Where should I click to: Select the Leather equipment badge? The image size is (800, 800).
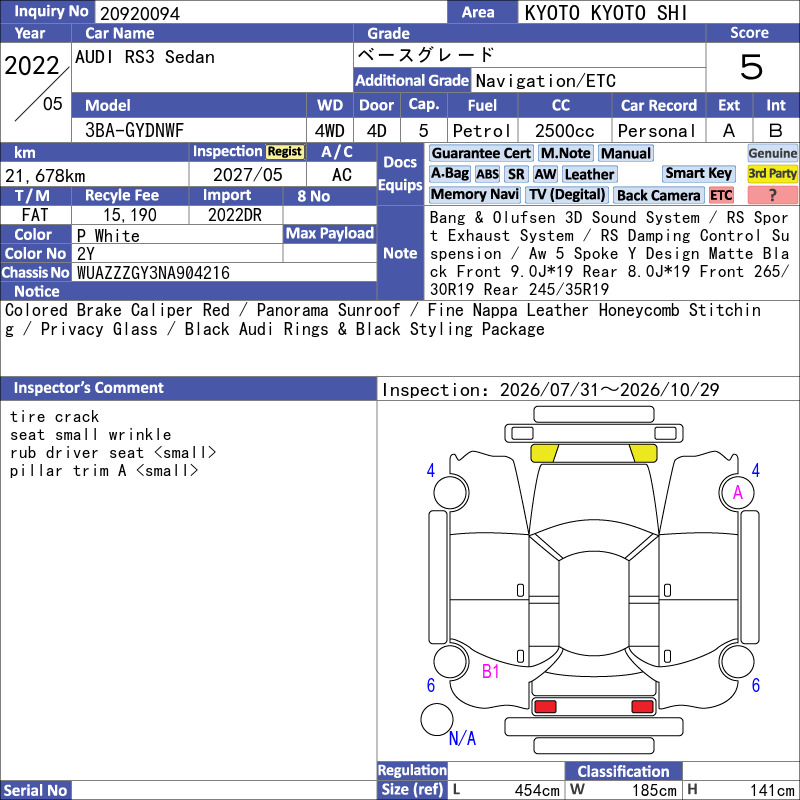click(x=589, y=174)
